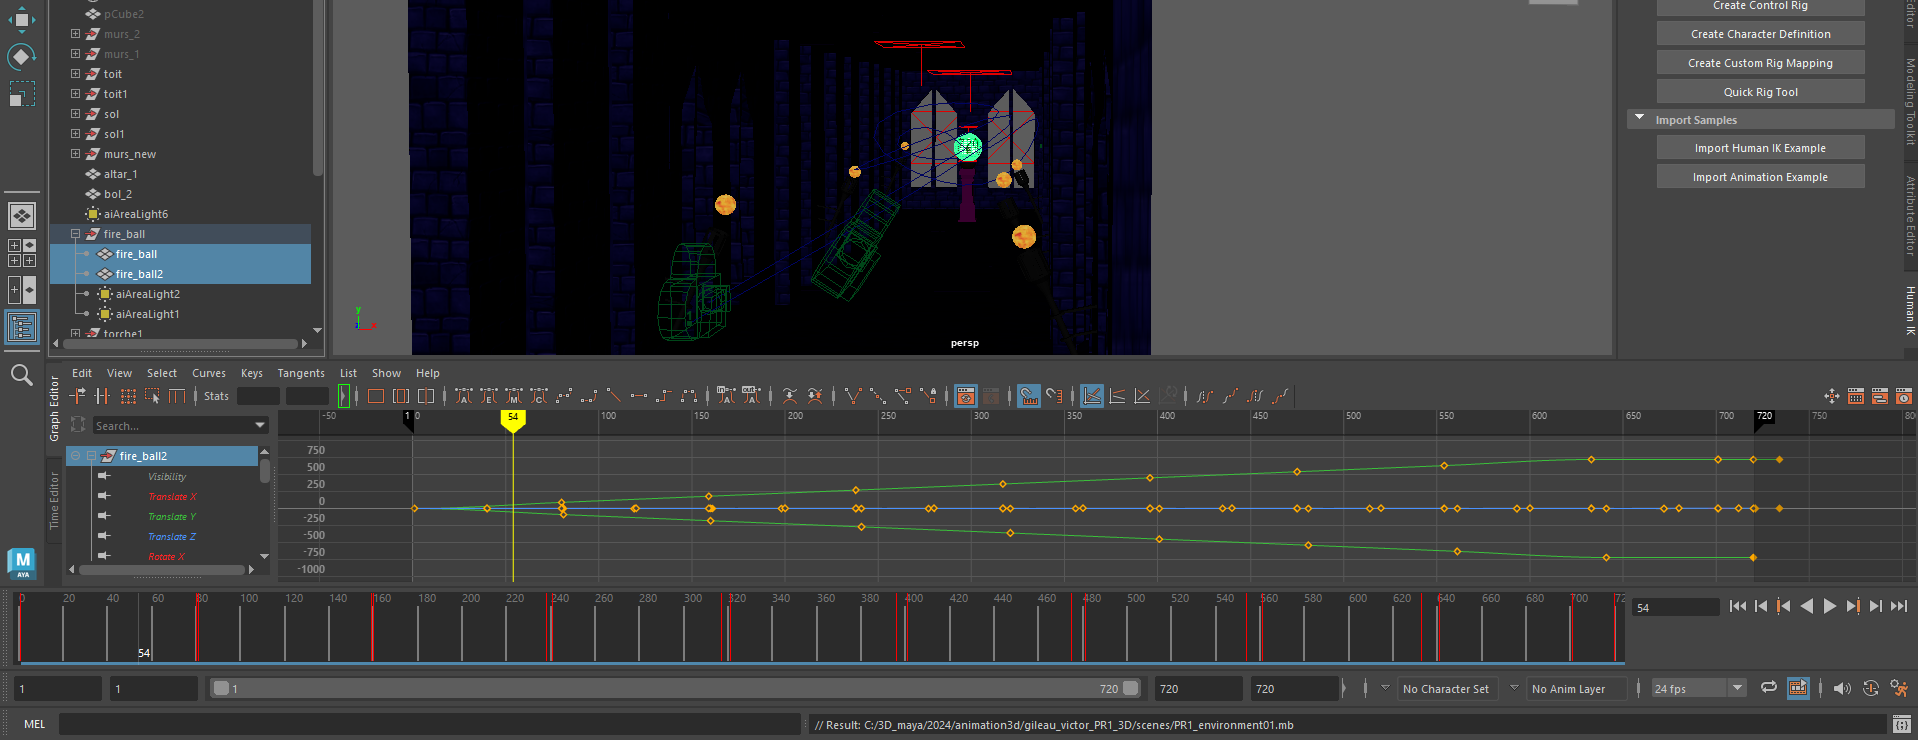
Task: Open animation preferences running-man icon
Action: tap(1899, 688)
